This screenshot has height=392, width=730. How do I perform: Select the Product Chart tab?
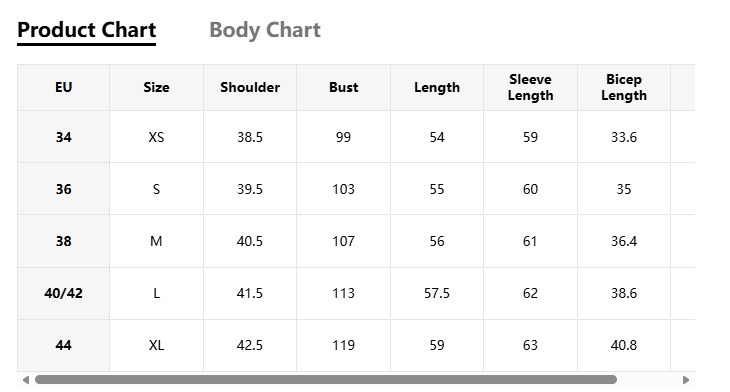point(87,30)
